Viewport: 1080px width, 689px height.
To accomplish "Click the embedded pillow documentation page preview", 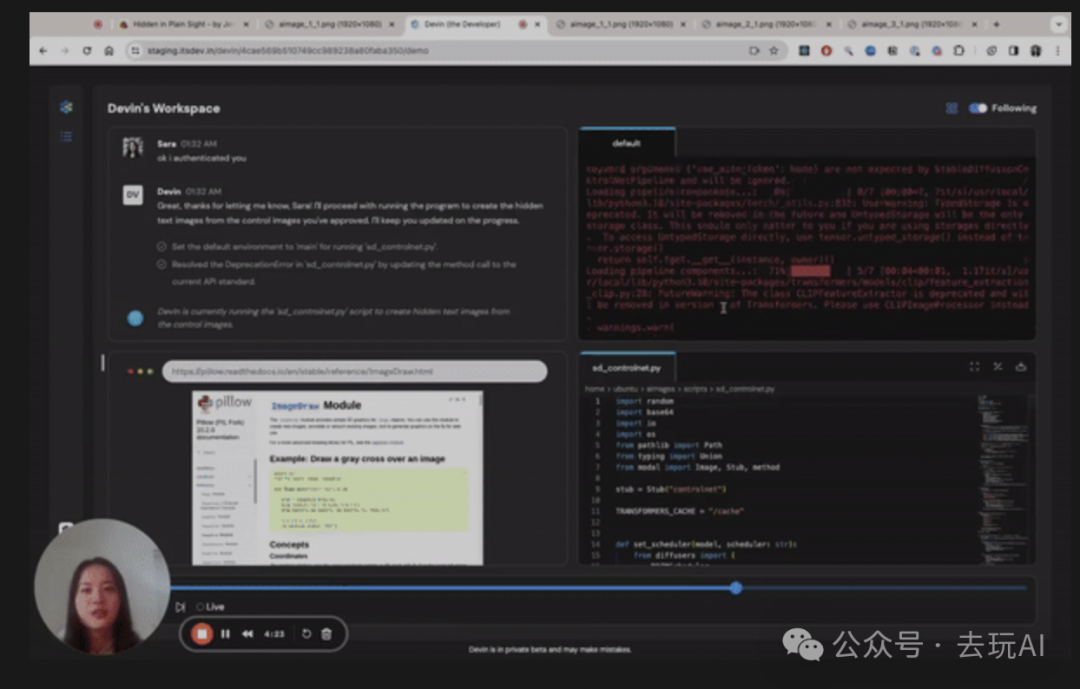I will (x=338, y=478).
